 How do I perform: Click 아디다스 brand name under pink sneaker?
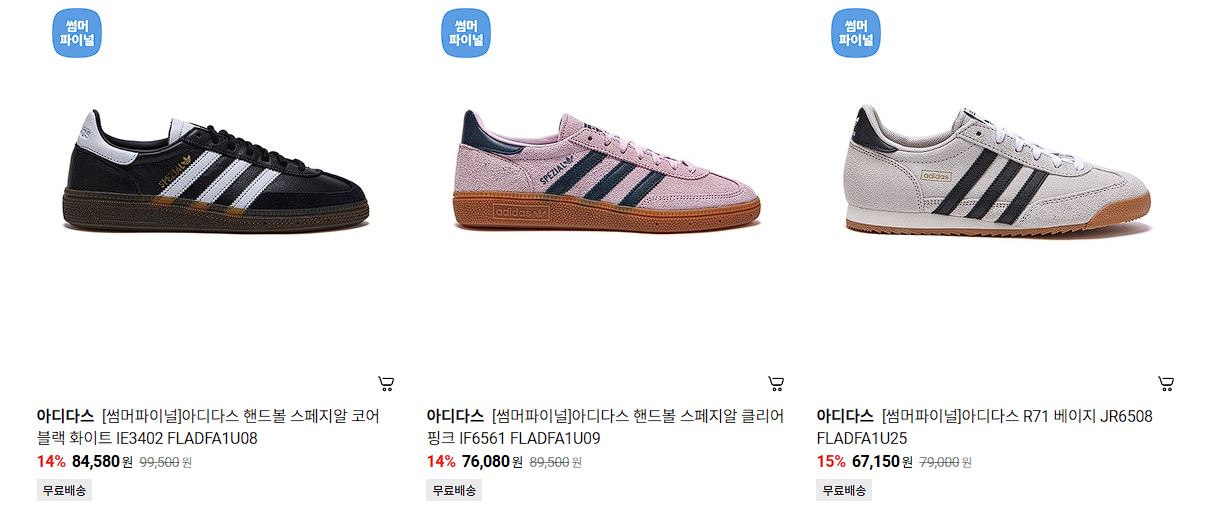455,416
